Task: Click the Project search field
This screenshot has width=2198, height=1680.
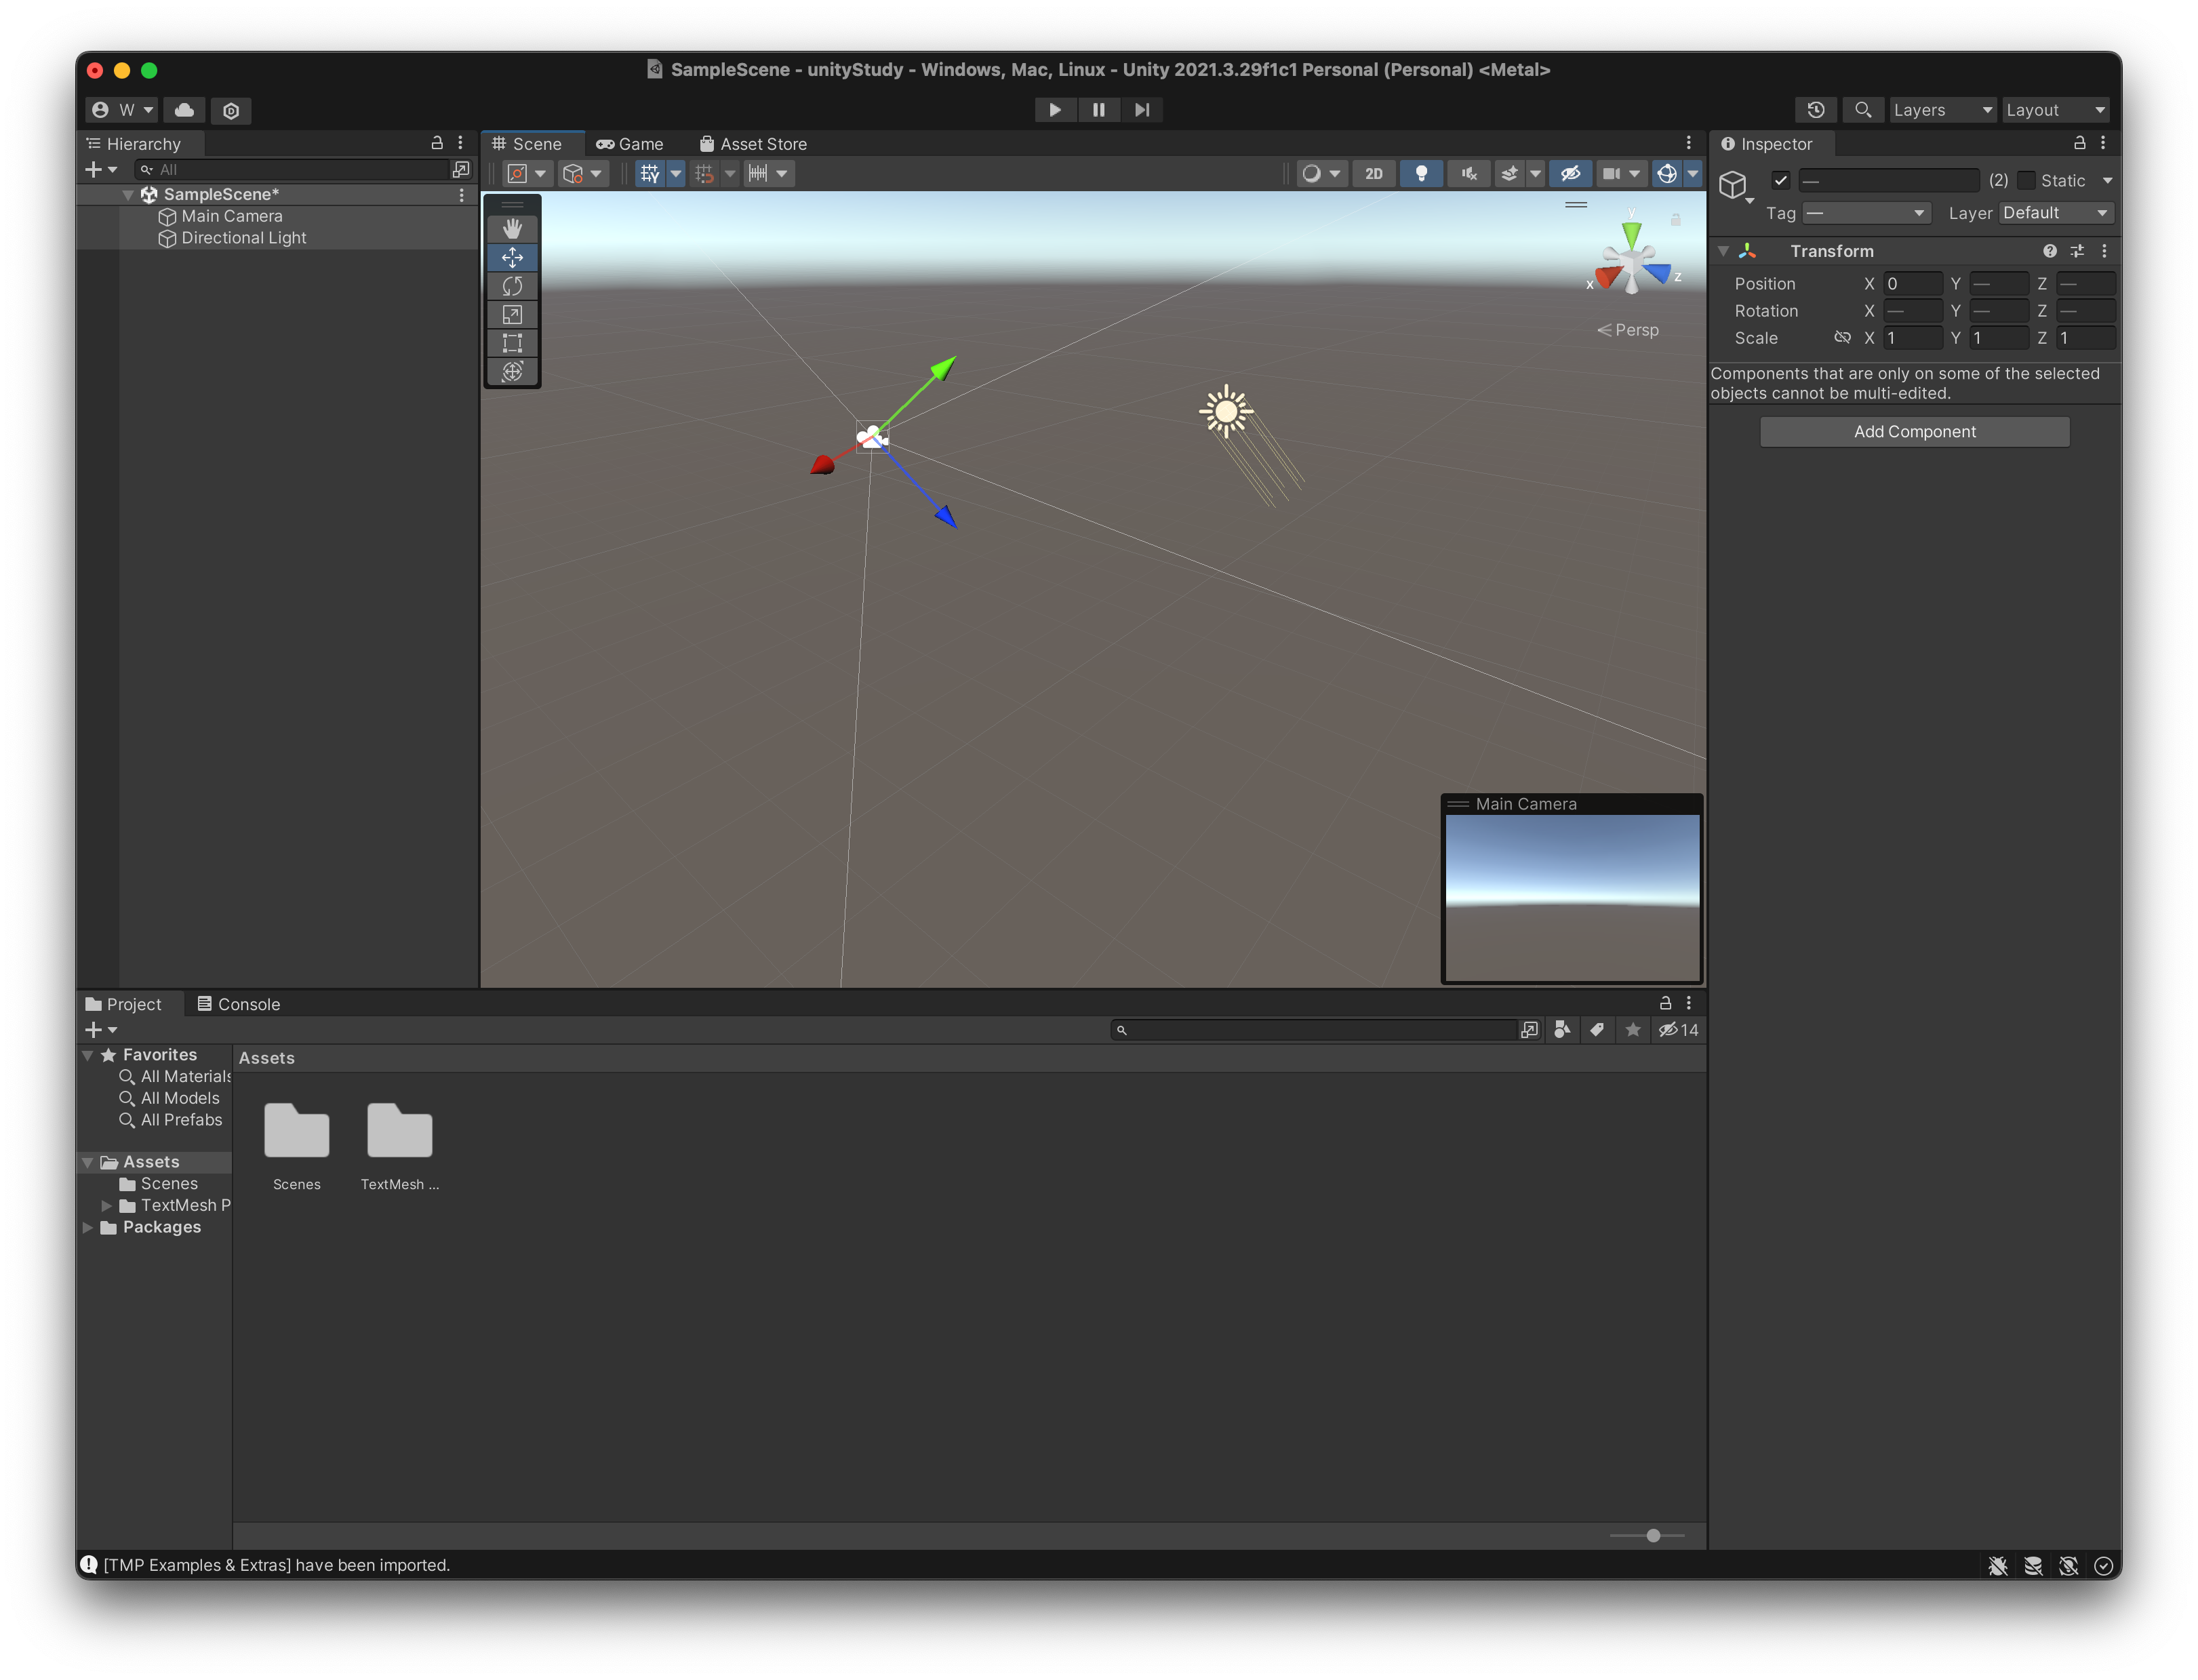Action: click(1314, 1030)
